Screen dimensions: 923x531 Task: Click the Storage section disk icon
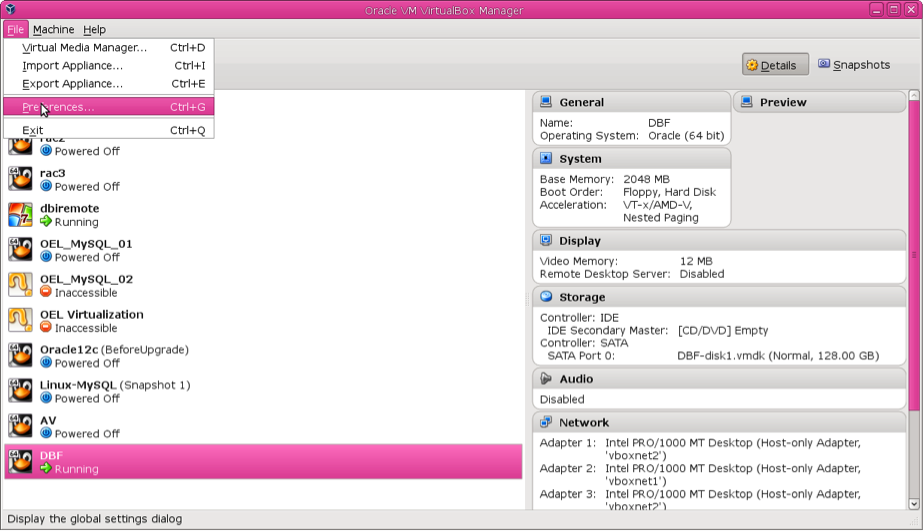coord(546,297)
